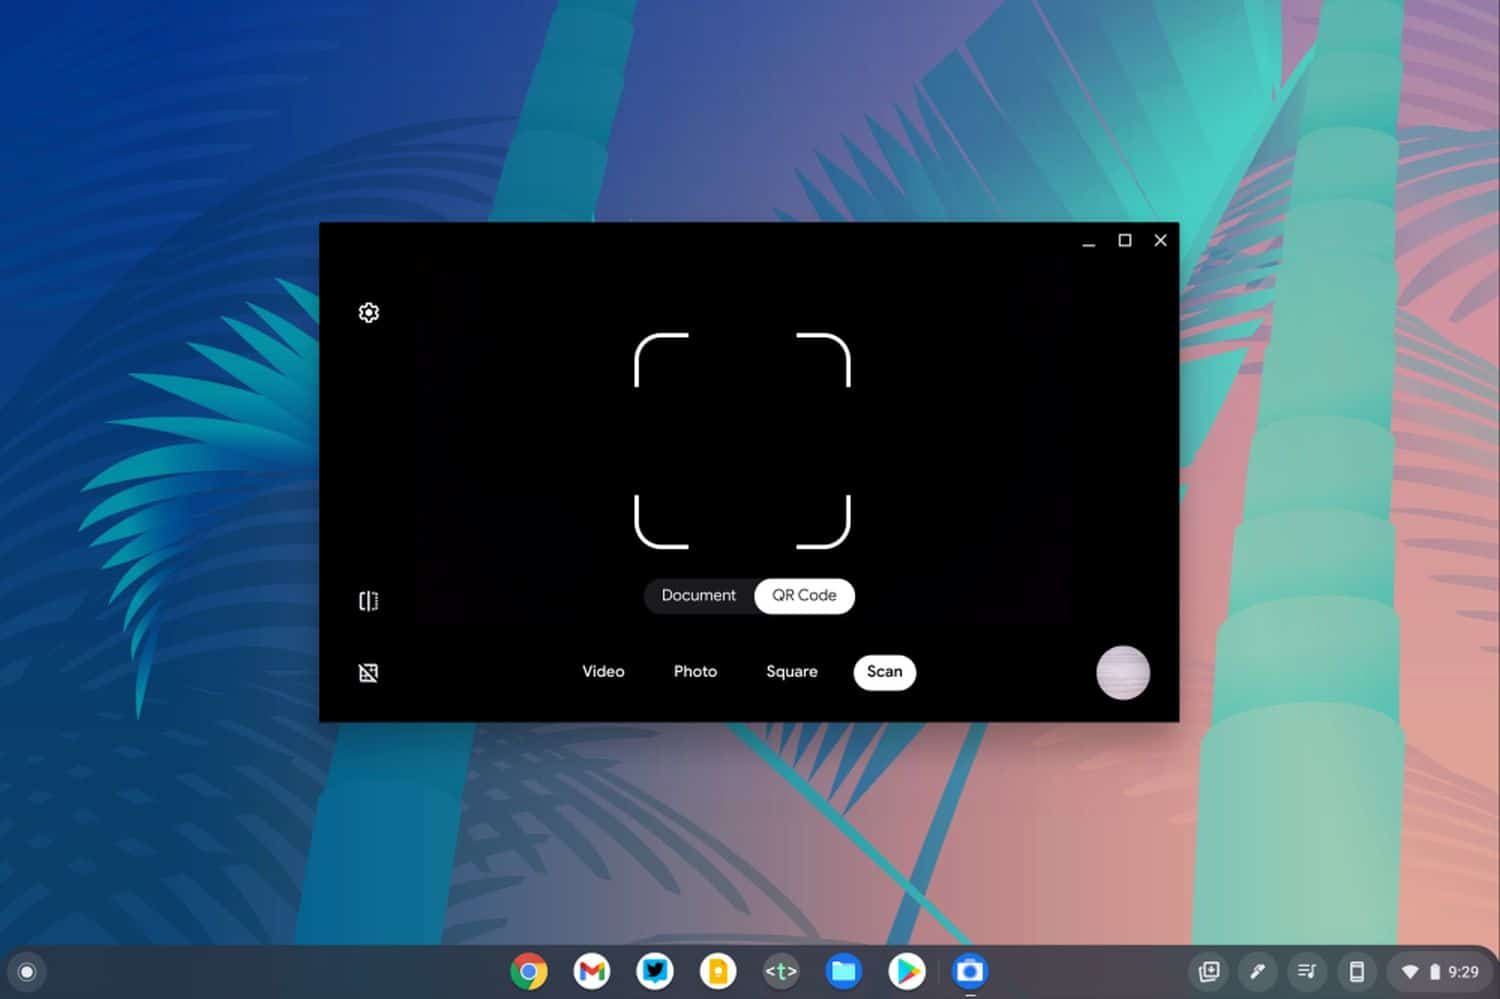Open Gmail from the shelf
This screenshot has height=999, width=1500.
click(592, 971)
